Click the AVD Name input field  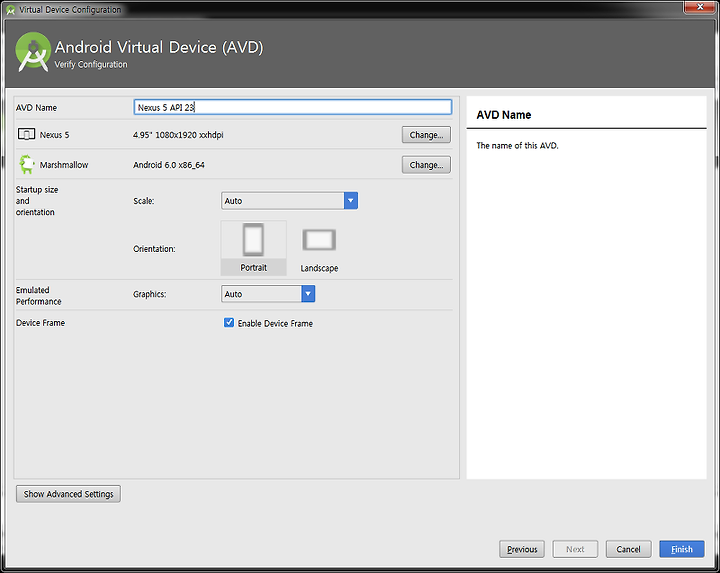[292, 107]
